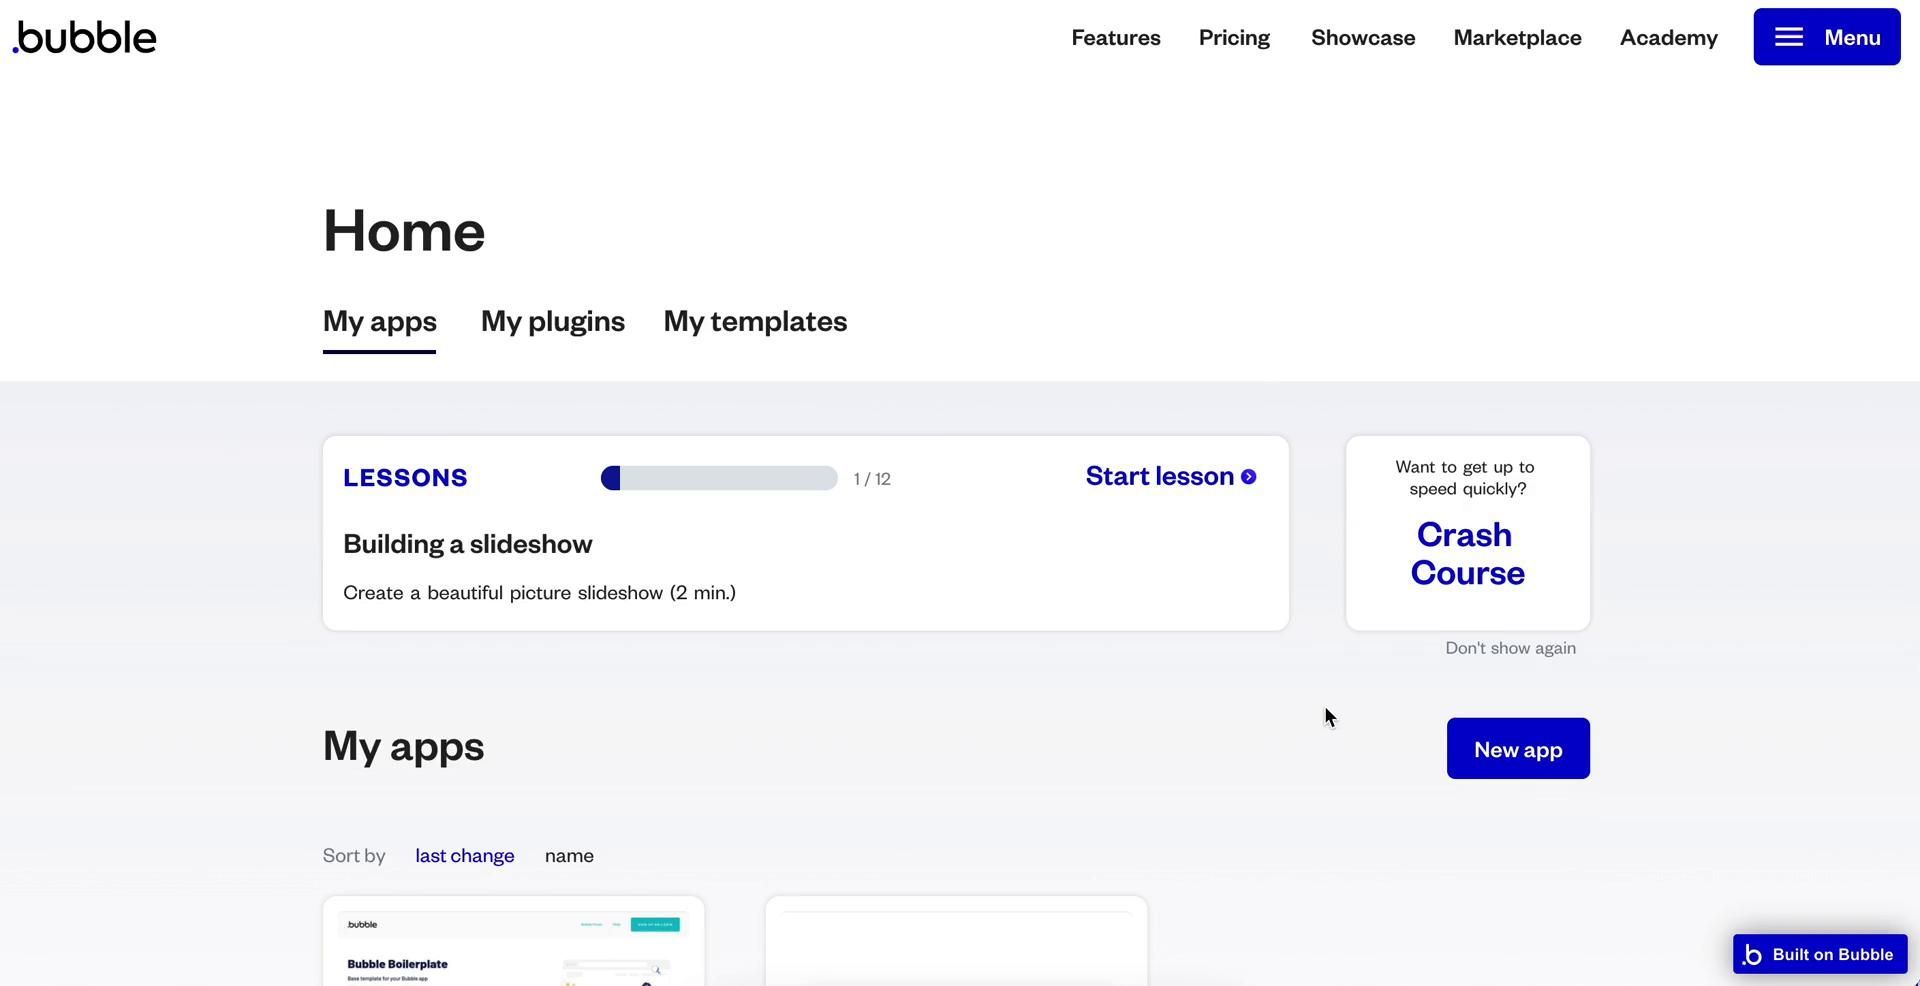Sort apps by name
Viewport: 1920px width, 986px height.
(569, 856)
